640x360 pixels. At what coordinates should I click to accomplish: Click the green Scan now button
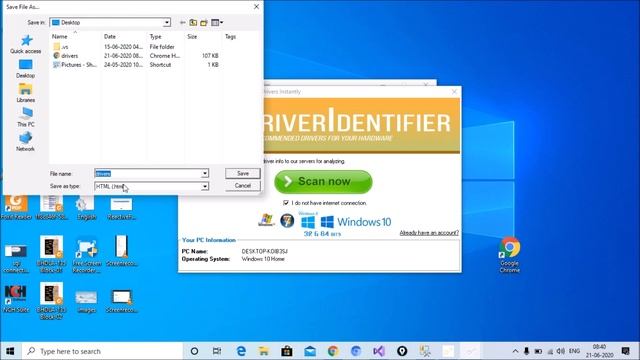point(323,182)
